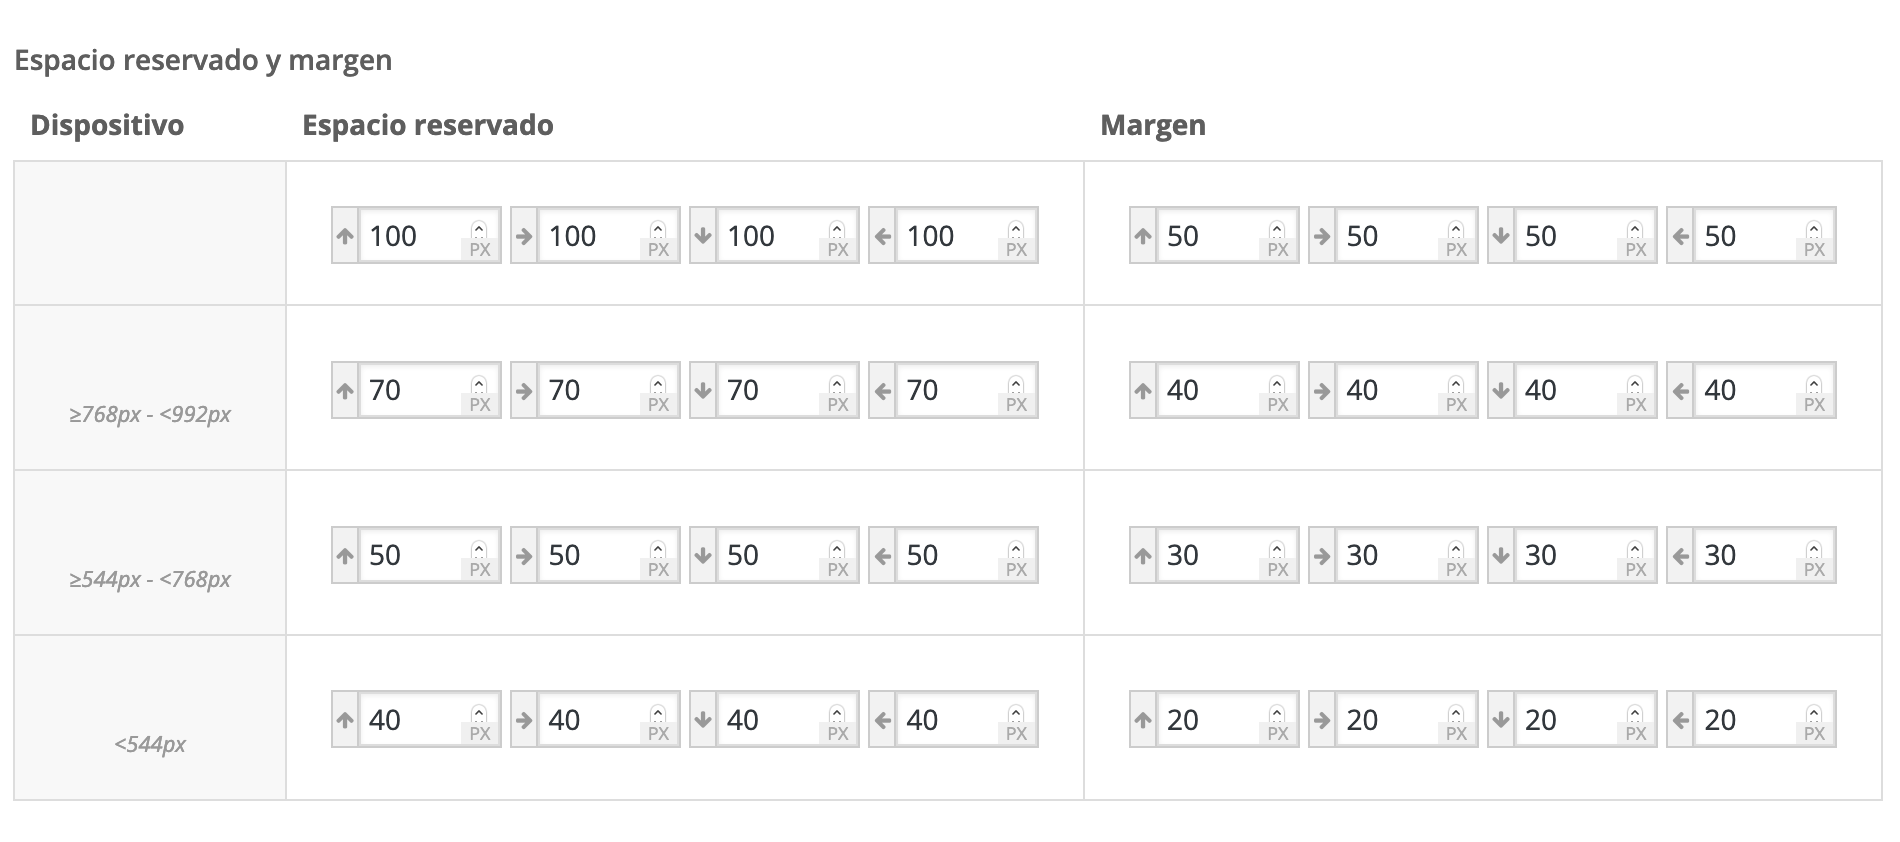Click left padding field showing 100
Screen dimensions: 1900x842
point(945,237)
